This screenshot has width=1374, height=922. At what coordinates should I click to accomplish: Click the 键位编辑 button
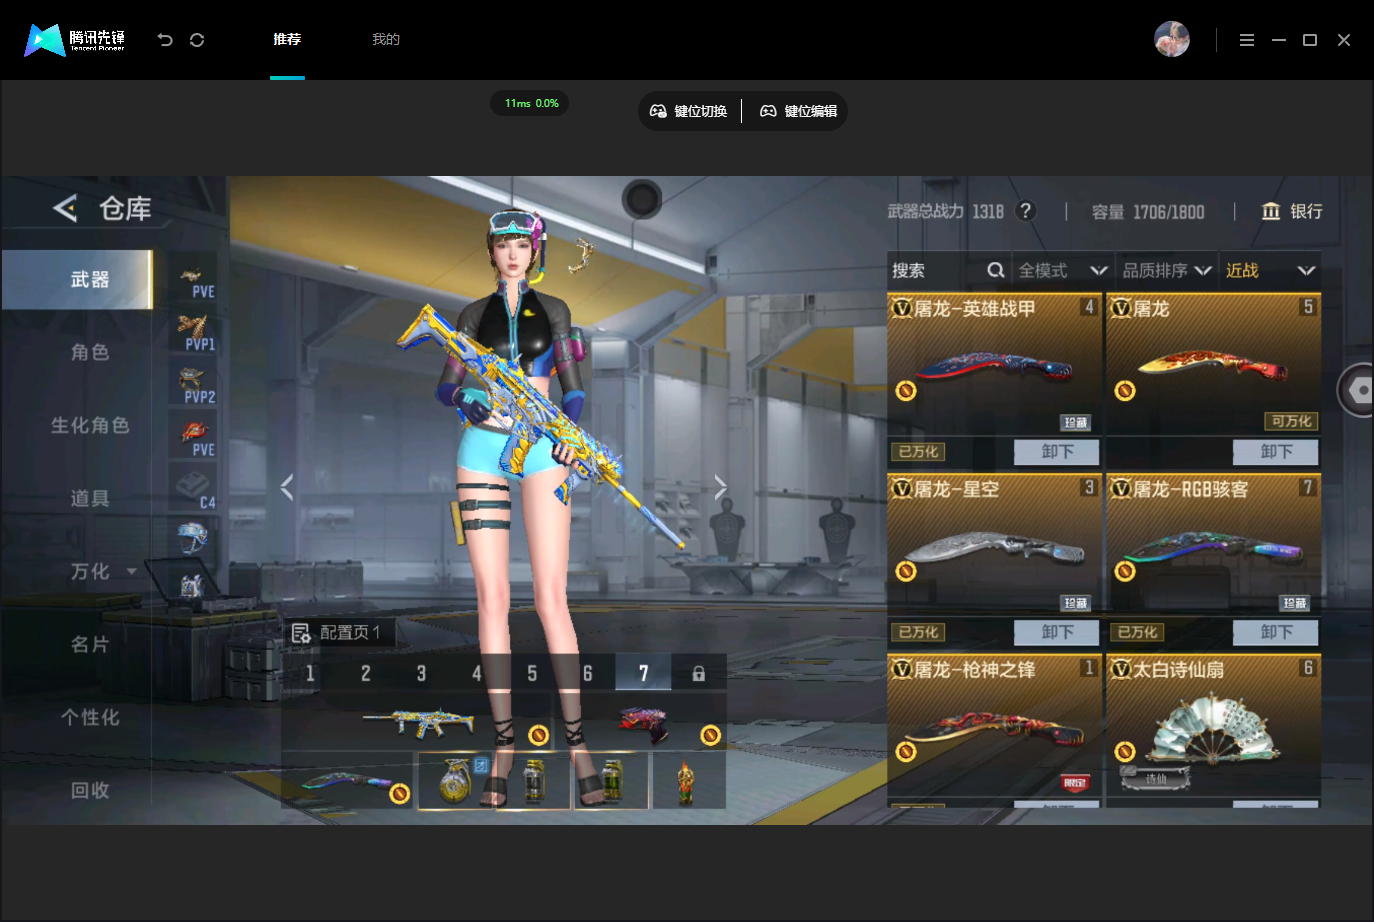(798, 111)
